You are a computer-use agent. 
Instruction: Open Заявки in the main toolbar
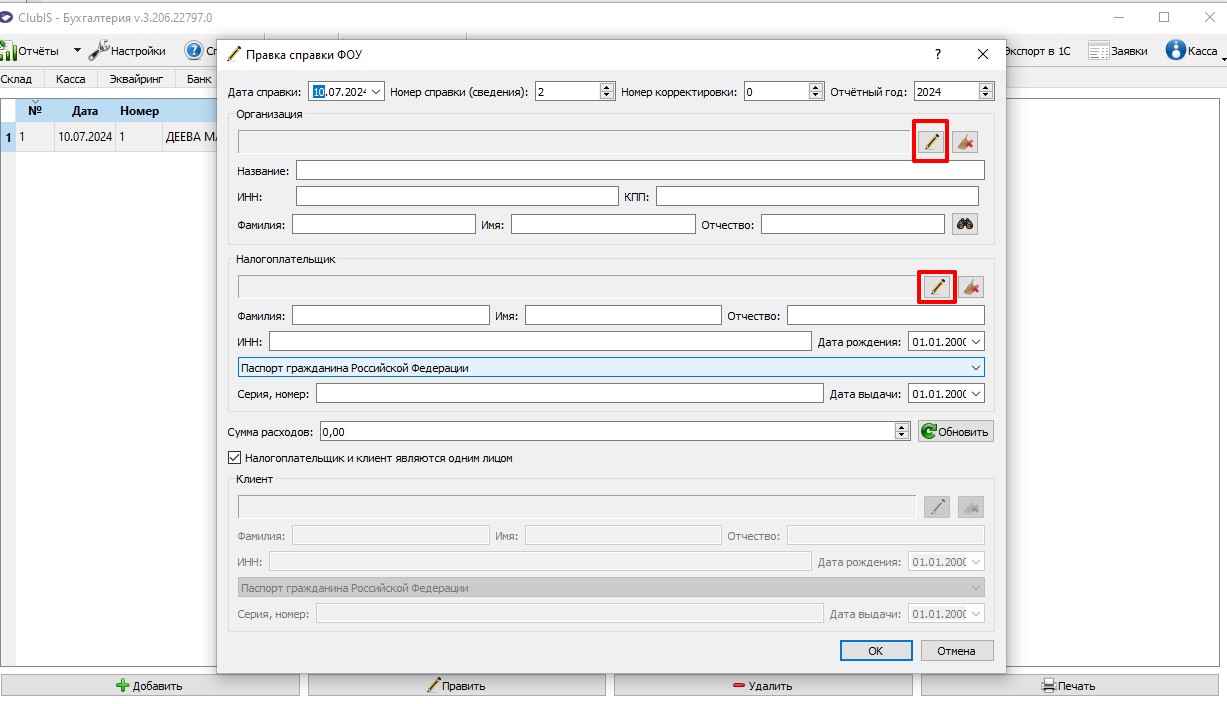click(1118, 51)
